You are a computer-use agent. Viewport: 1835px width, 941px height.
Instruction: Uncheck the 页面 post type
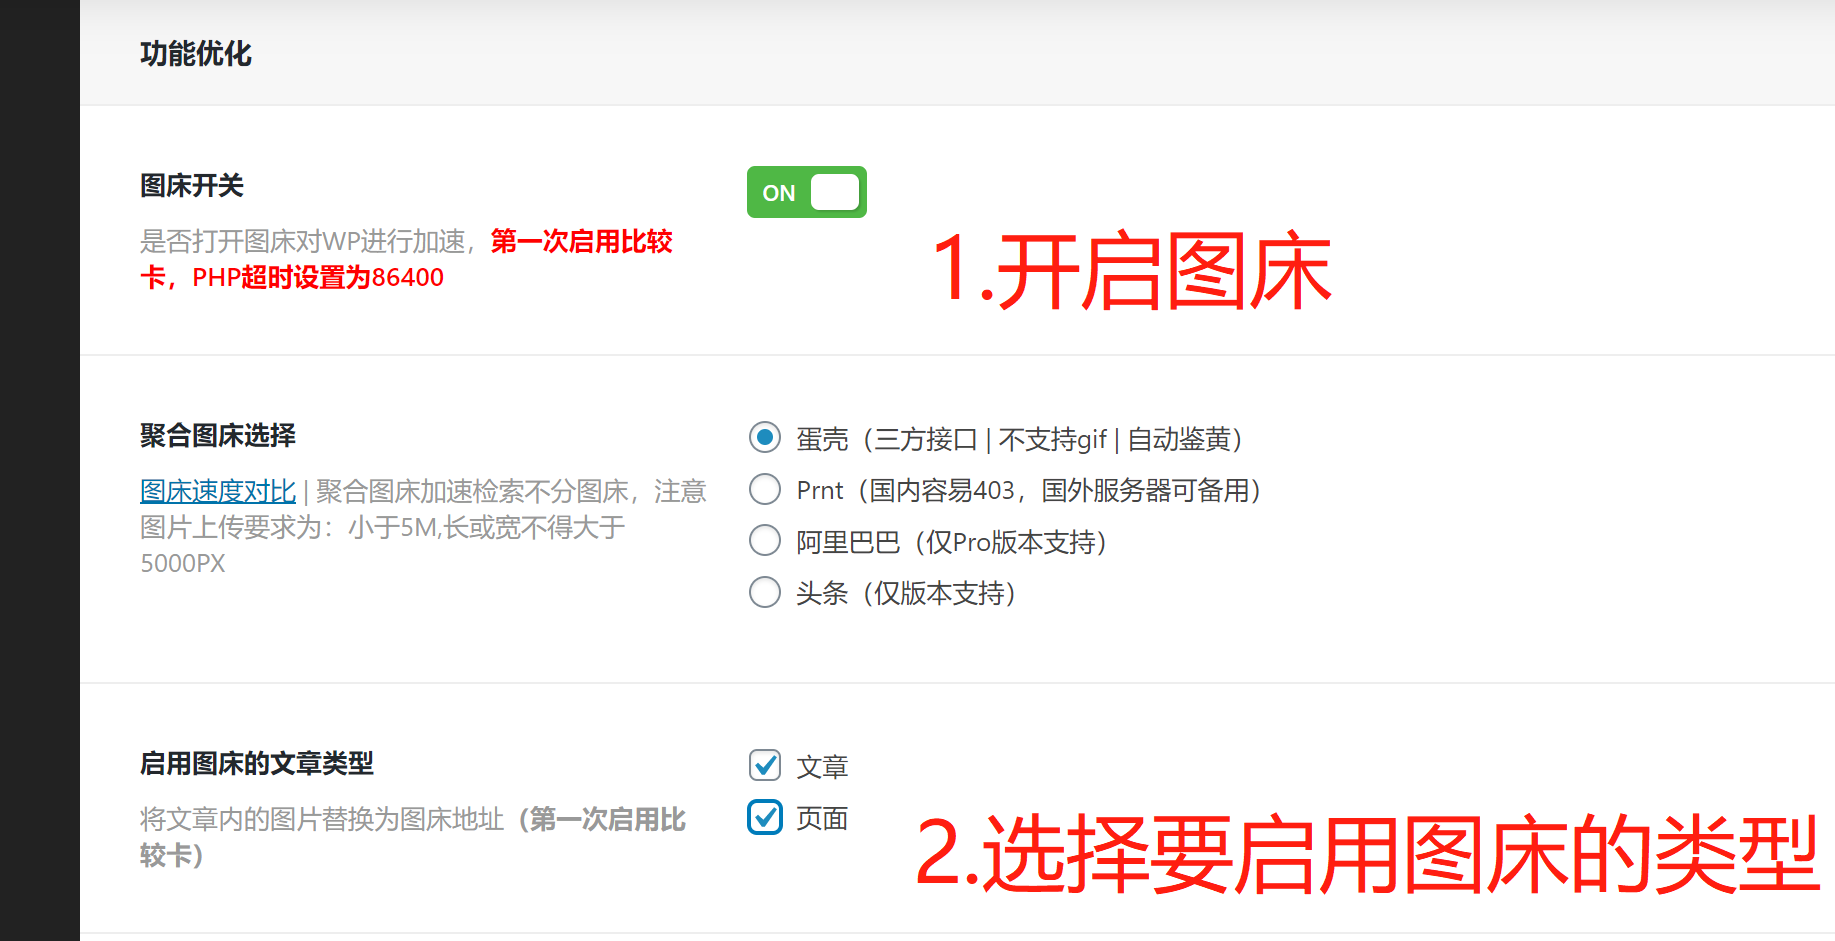pos(764,817)
